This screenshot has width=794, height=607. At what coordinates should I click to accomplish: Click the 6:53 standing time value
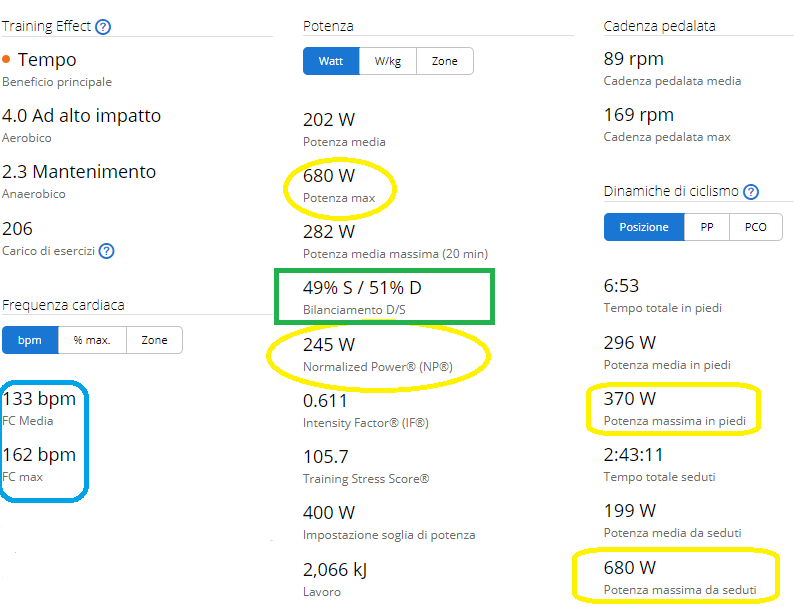point(621,286)
